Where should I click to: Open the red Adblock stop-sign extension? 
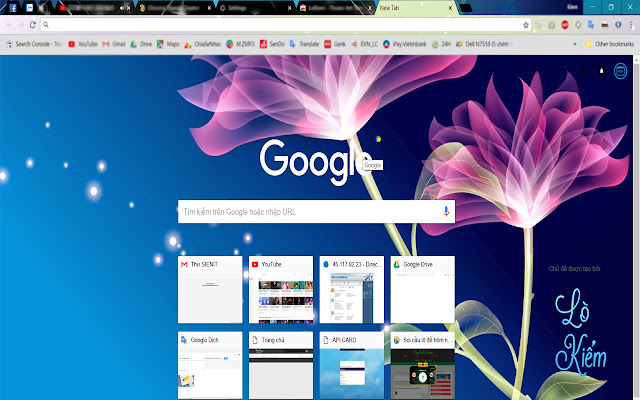tap(565, 25)
